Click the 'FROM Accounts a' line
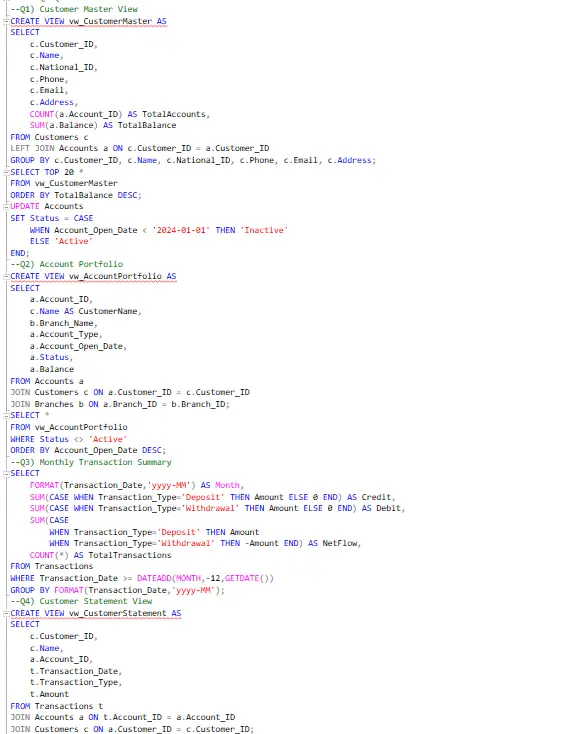Screen dimensions: 575x734 click(47, 382)
